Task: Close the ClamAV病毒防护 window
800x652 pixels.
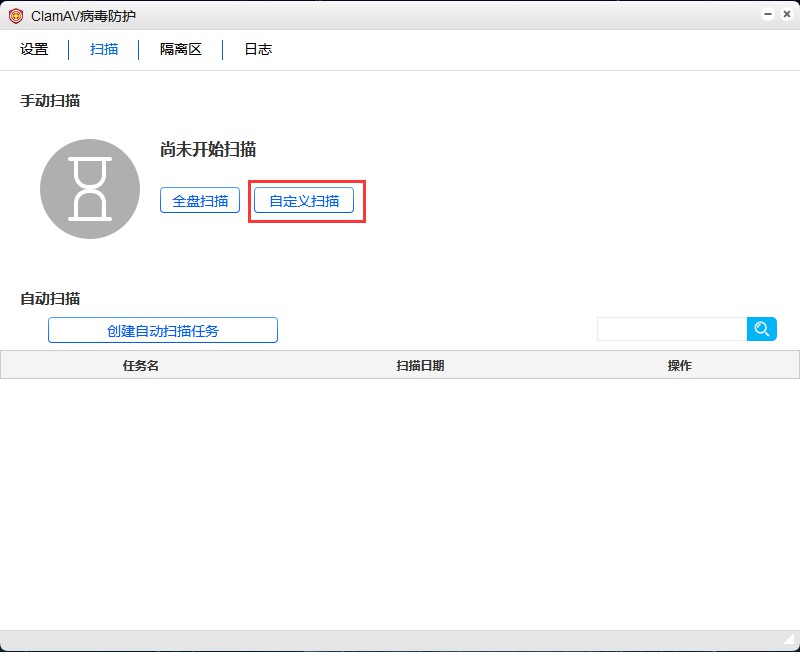Action: click(x=786, y=15)
